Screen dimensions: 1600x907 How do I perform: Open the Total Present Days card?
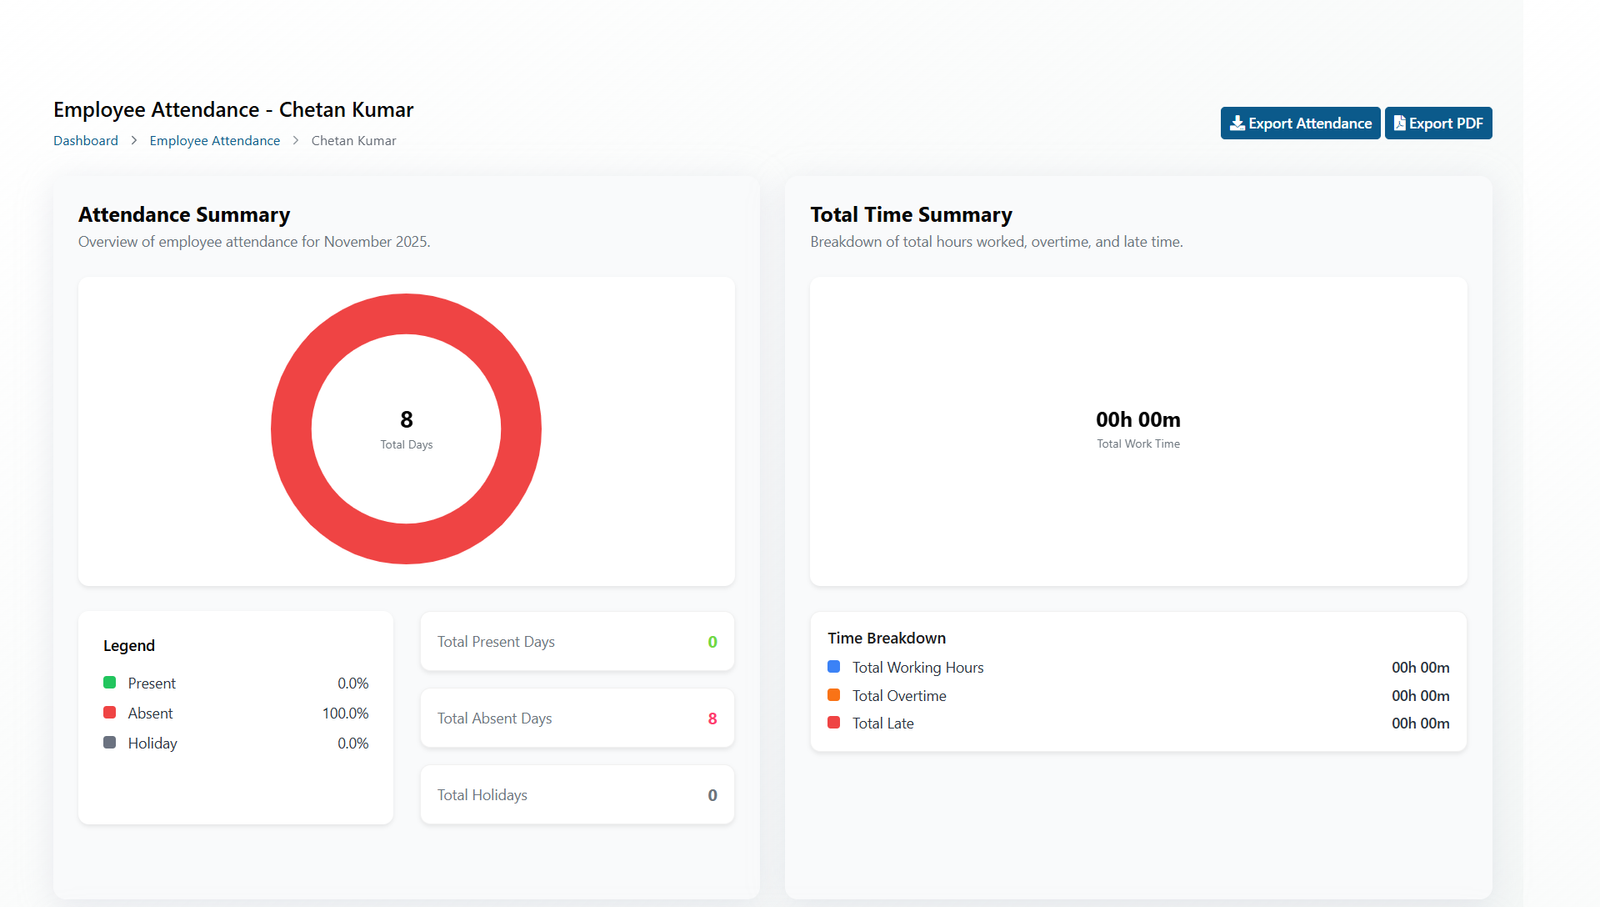pos(577,642)
